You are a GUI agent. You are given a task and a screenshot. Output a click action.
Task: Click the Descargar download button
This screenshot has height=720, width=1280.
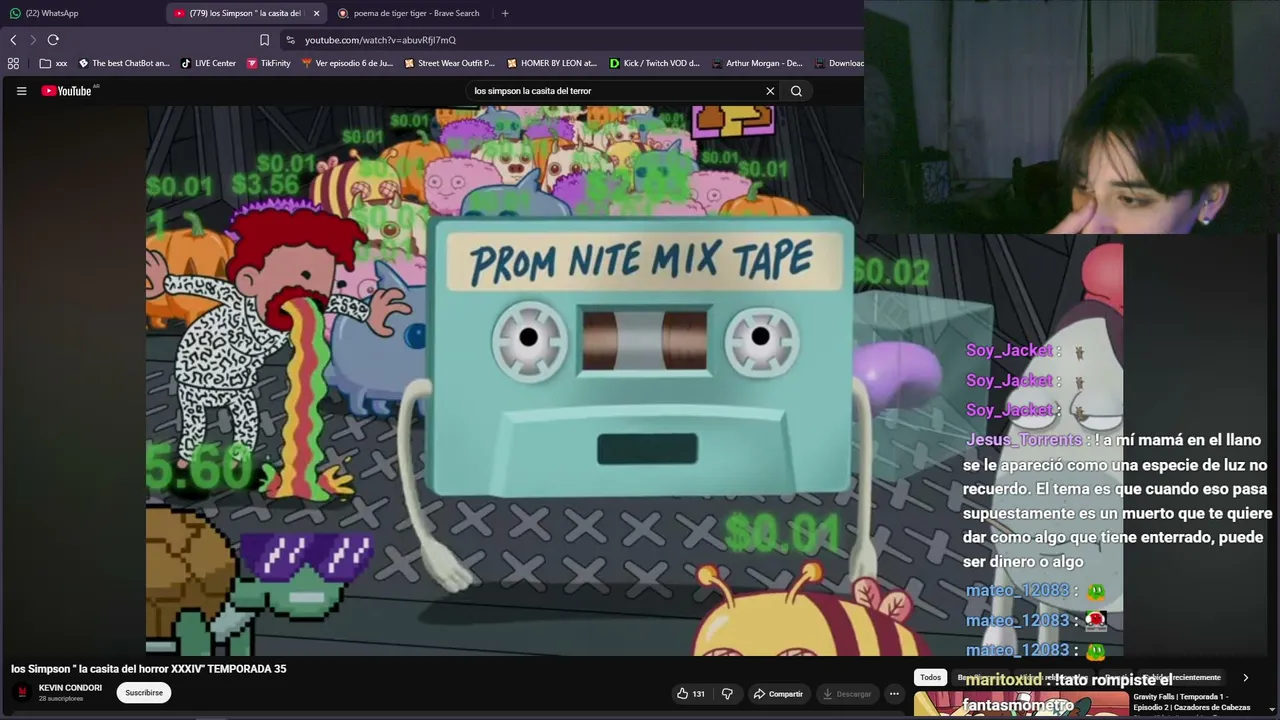[847, 694]
